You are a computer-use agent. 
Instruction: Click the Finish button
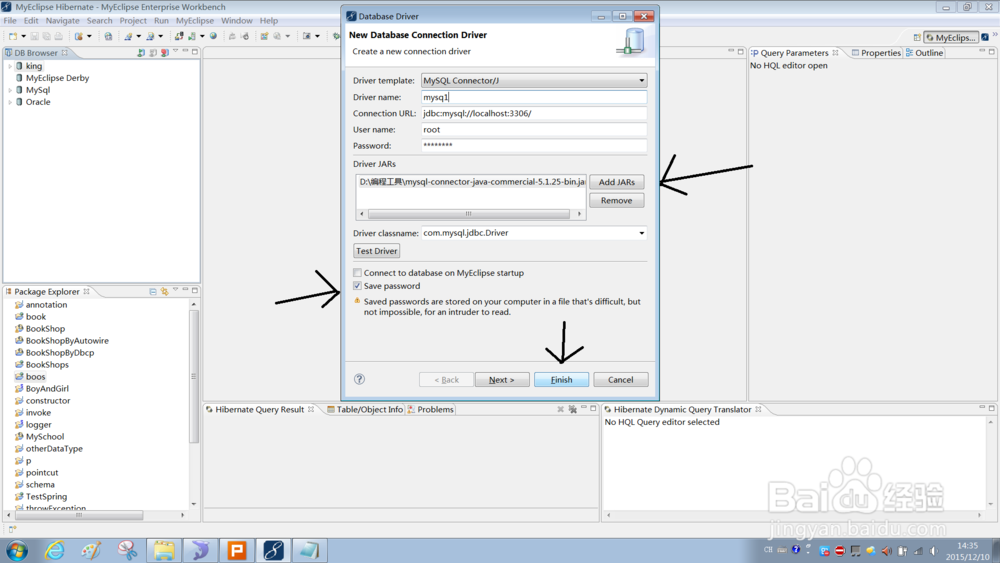pos(561,379)
